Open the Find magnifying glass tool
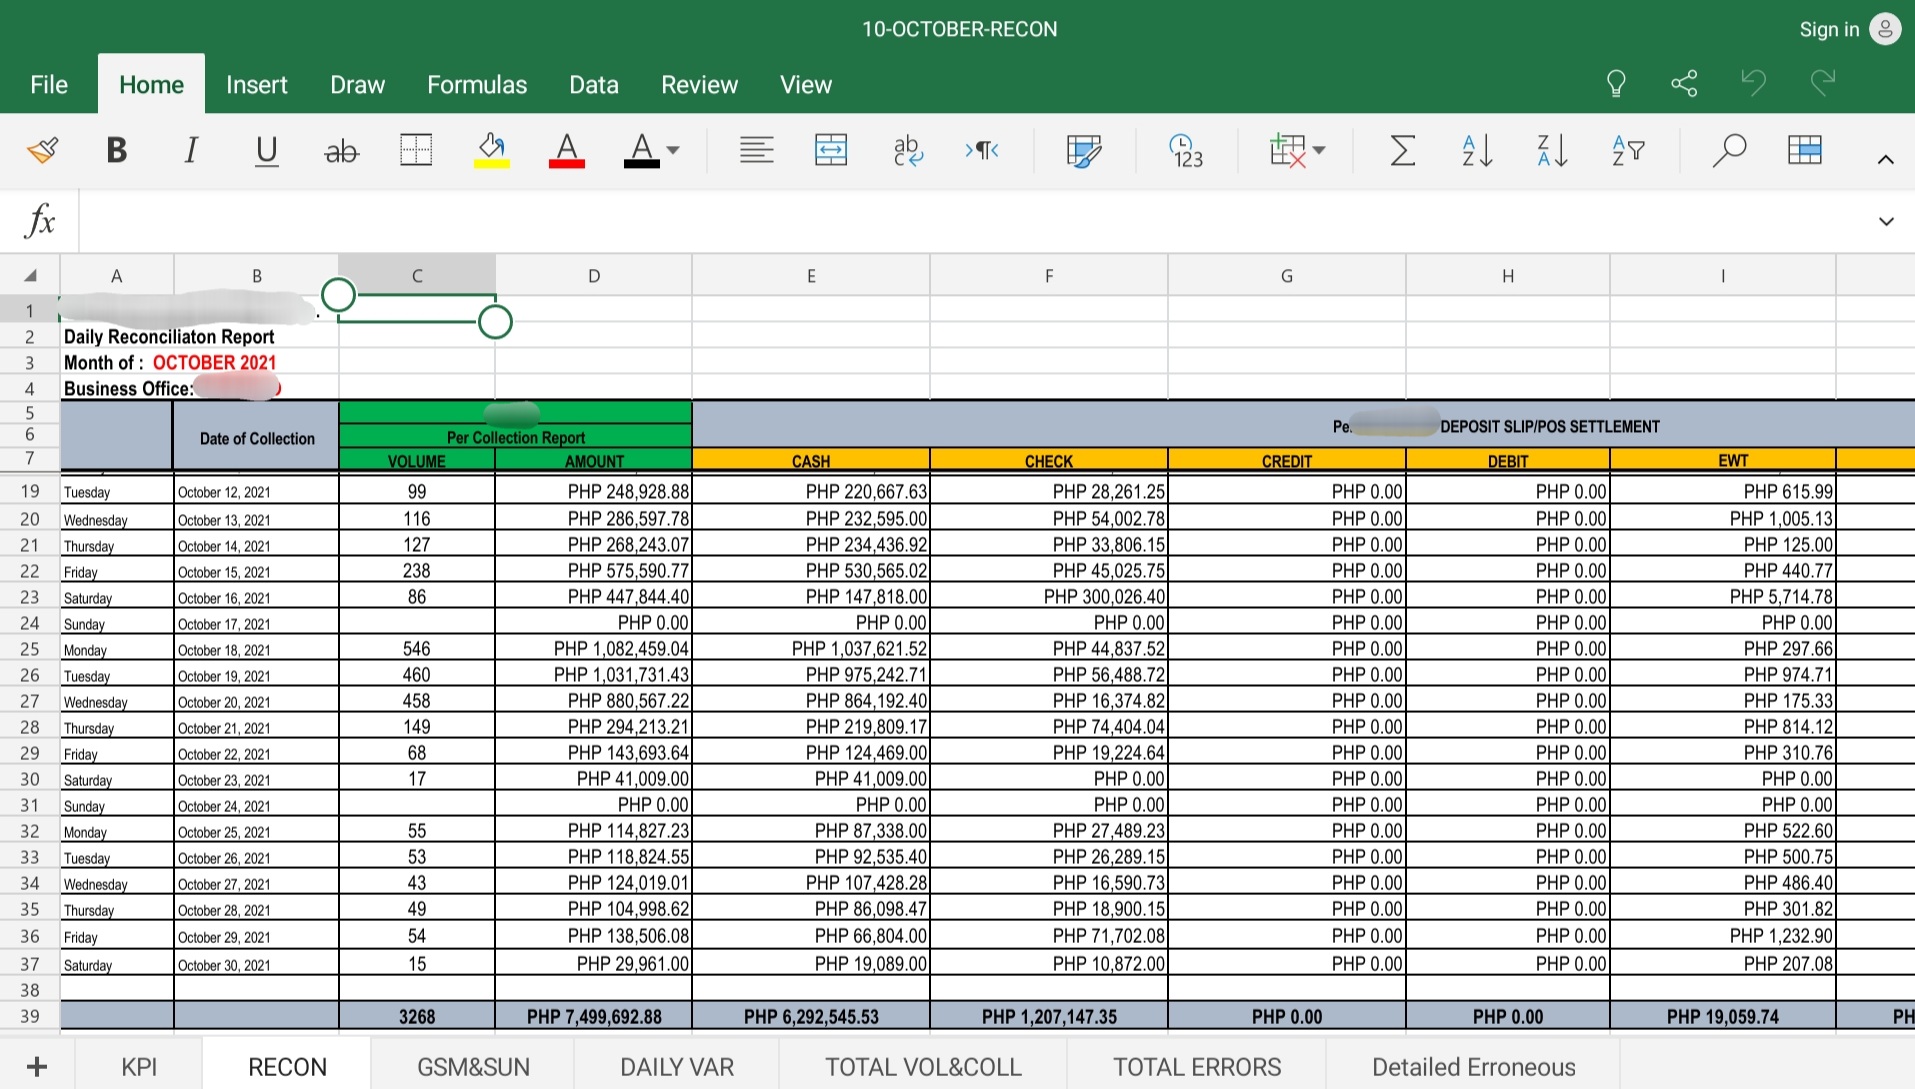Image resolution: width=1915 pixels, height=1089 pixels. (1728, 151)
